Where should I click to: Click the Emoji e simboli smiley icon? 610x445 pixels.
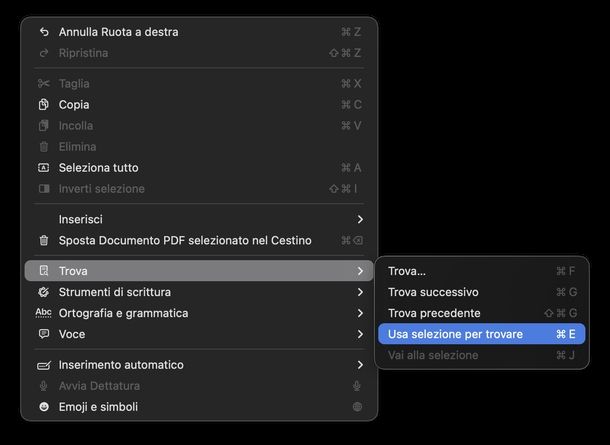pyautogui.click(x=43, y=407)
